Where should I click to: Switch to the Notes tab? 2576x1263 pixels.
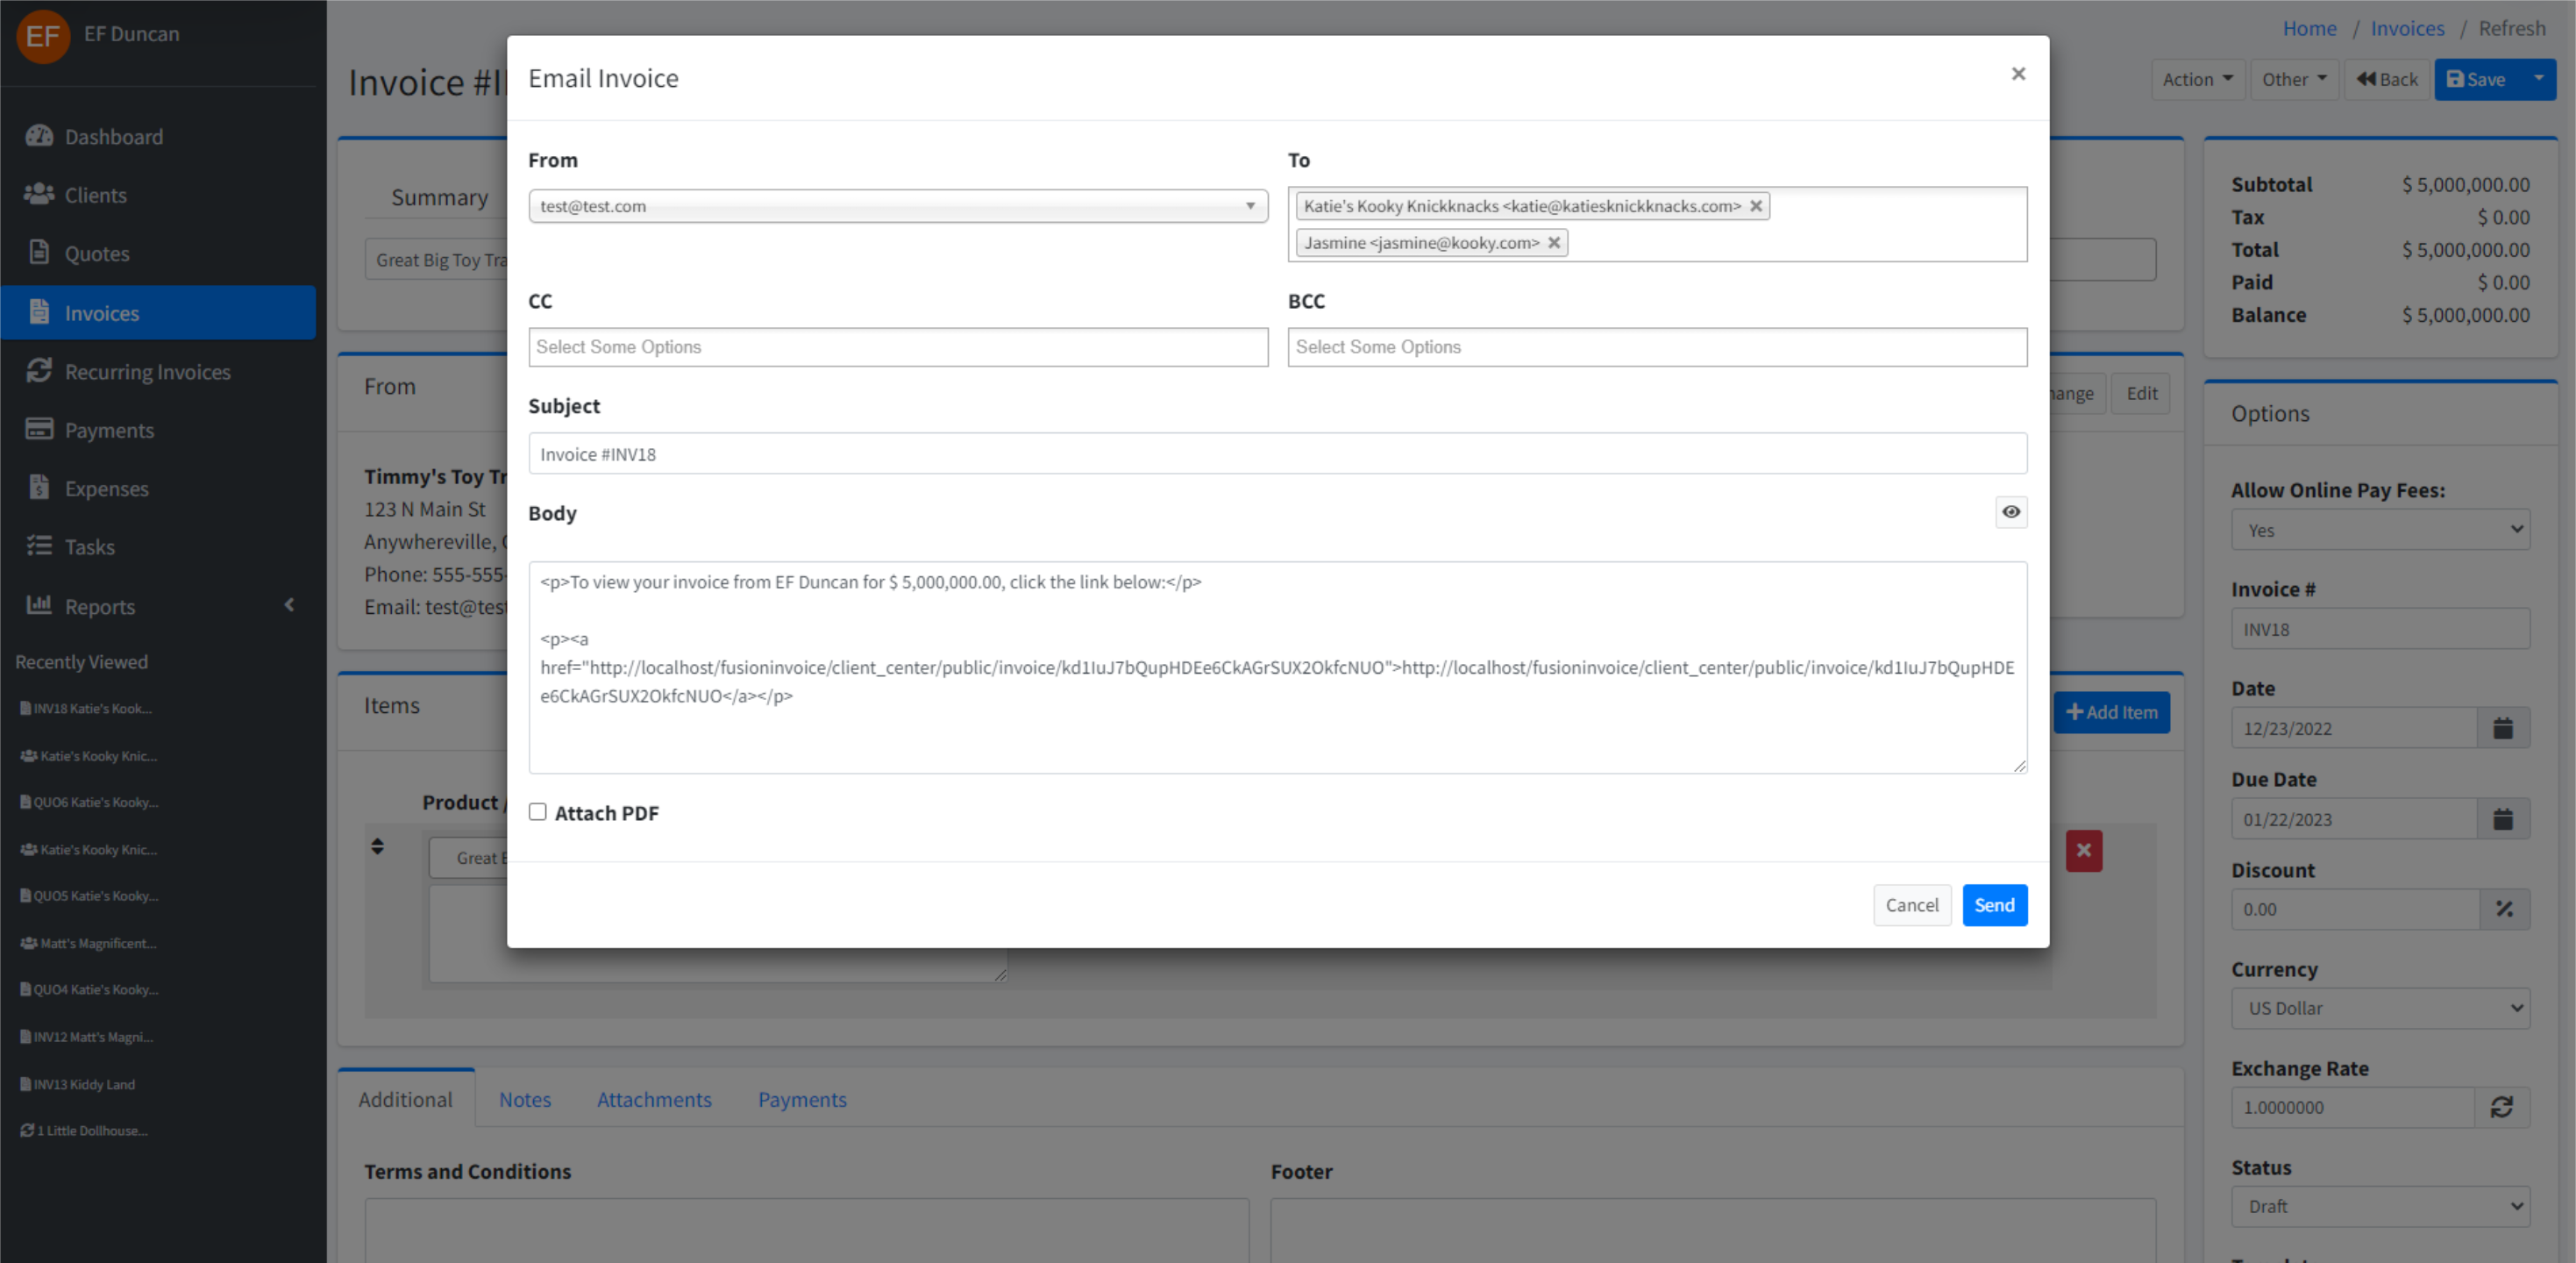pyautogui.click(x=525, y=1099)
